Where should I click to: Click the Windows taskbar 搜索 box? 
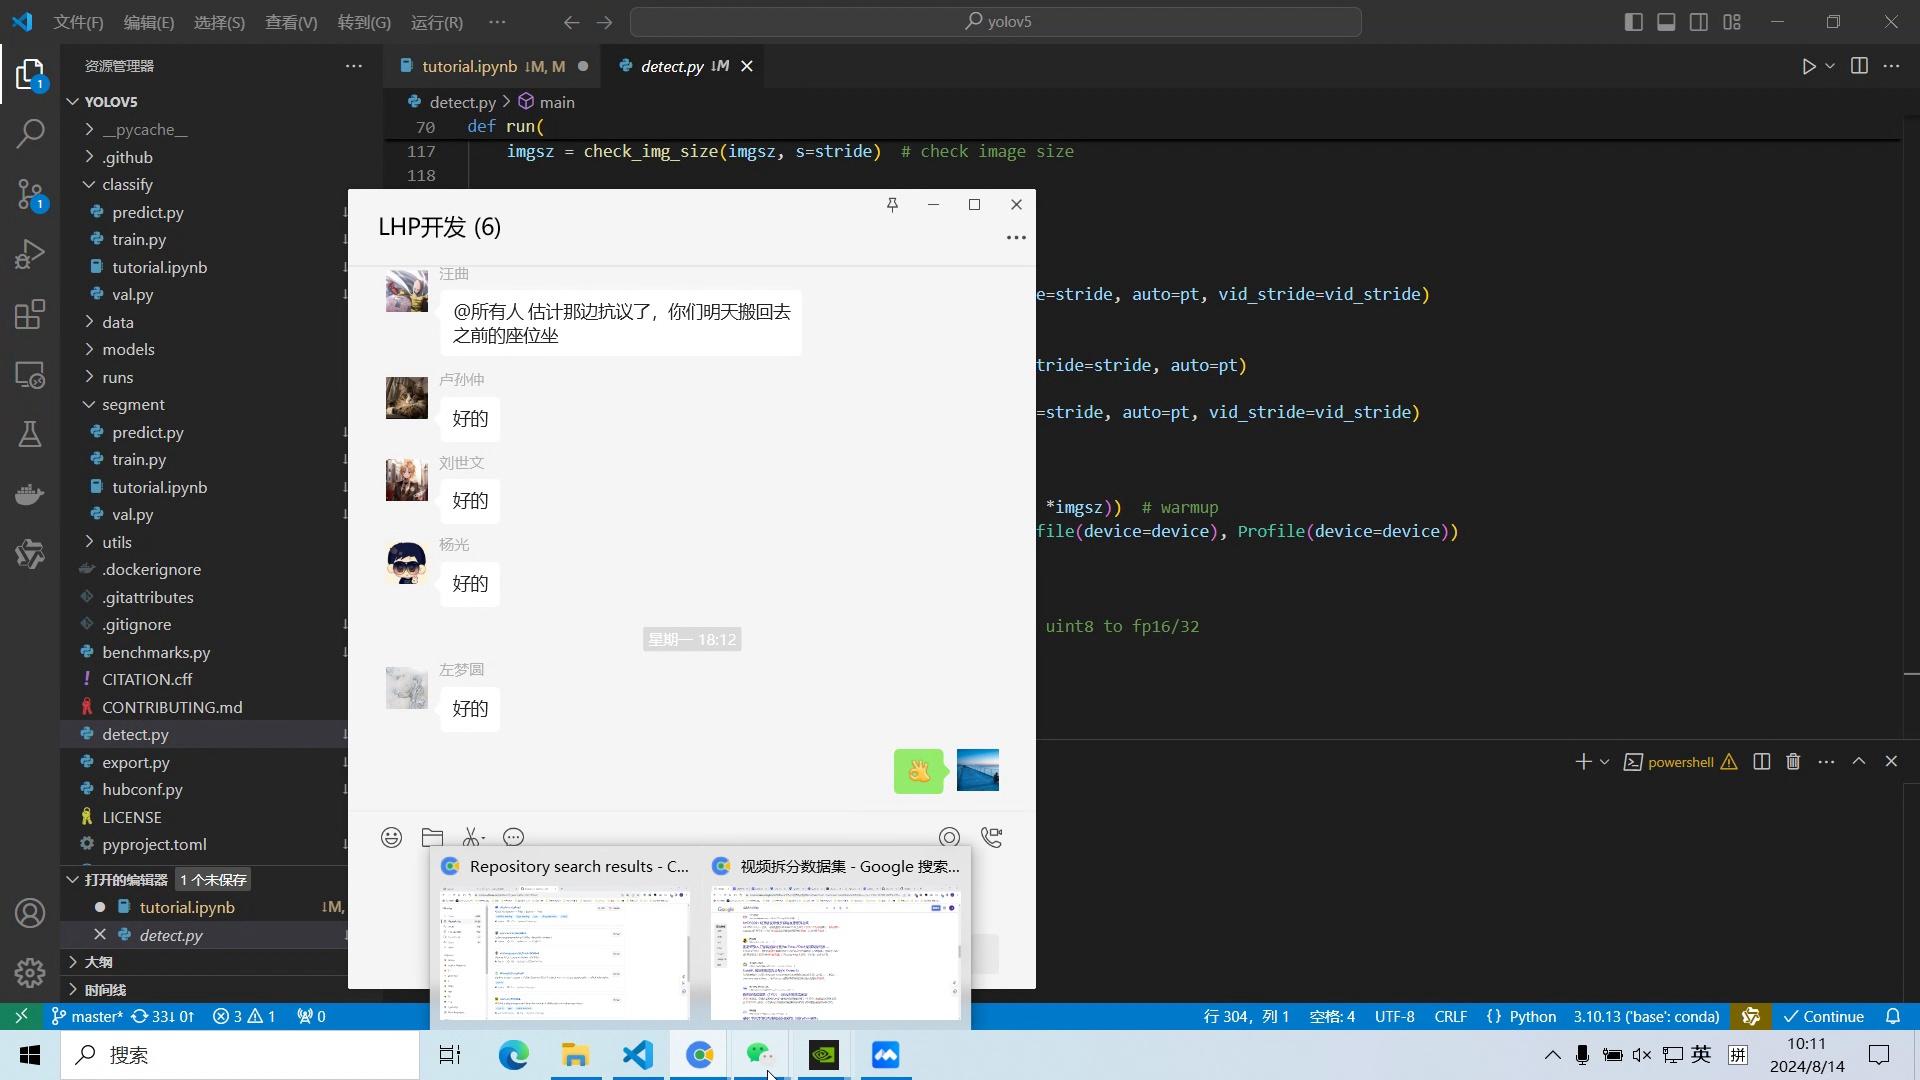pyautogui.click(x=240, y=1055)
